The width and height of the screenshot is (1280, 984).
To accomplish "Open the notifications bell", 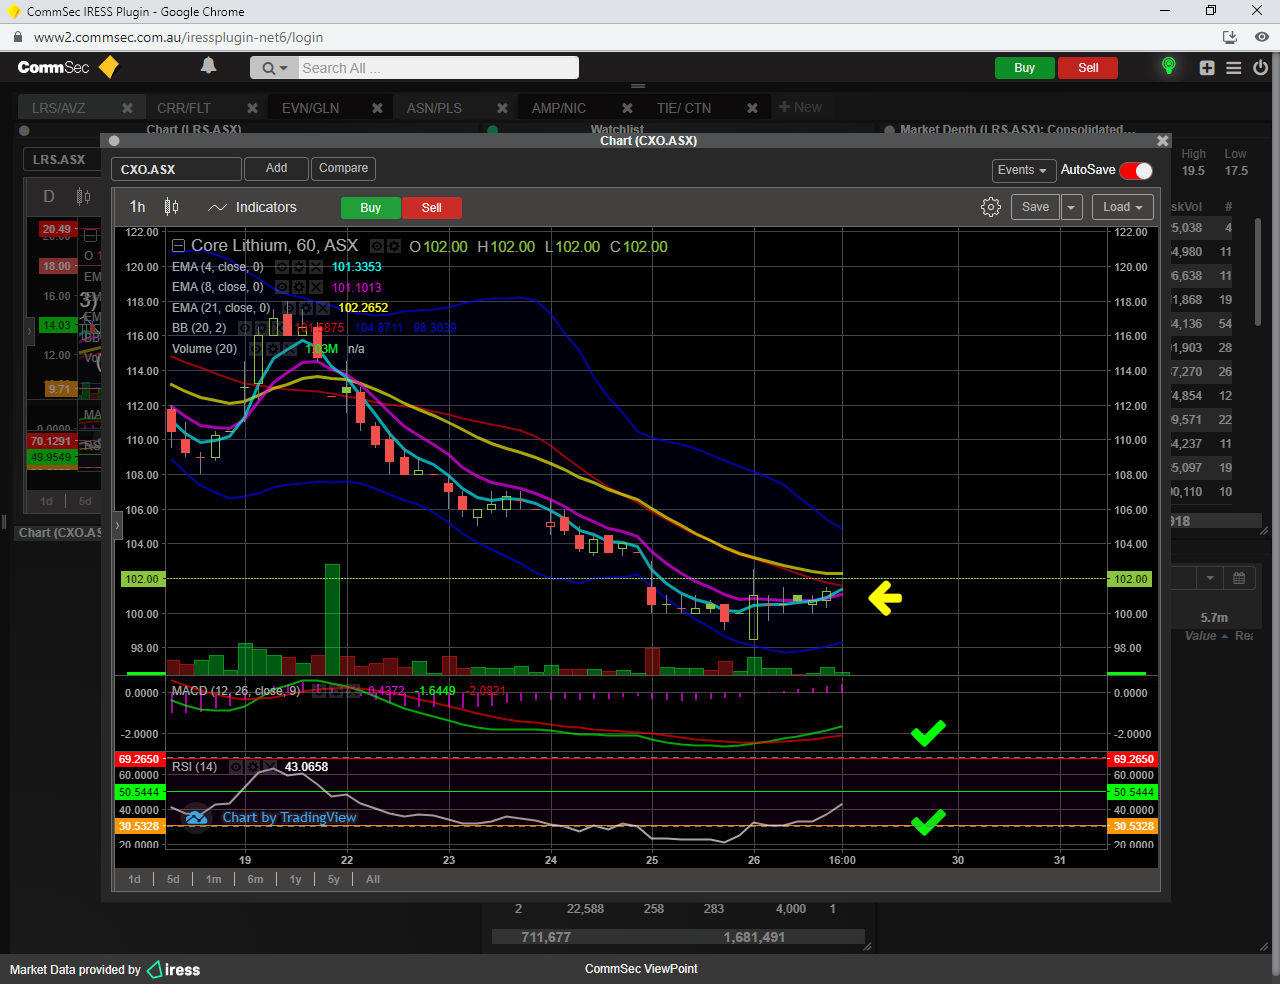I will 208,66.
